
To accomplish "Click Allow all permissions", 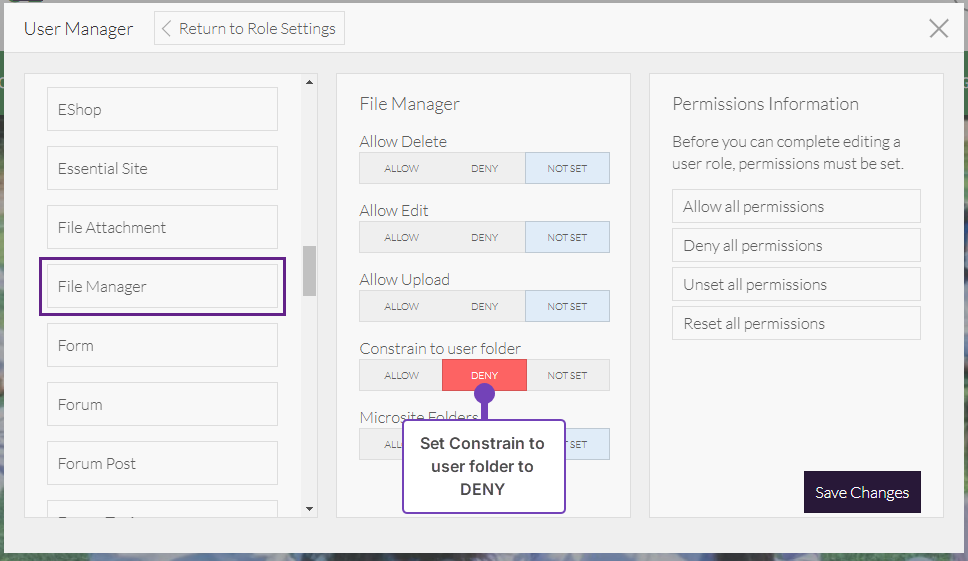I will 795,206.
